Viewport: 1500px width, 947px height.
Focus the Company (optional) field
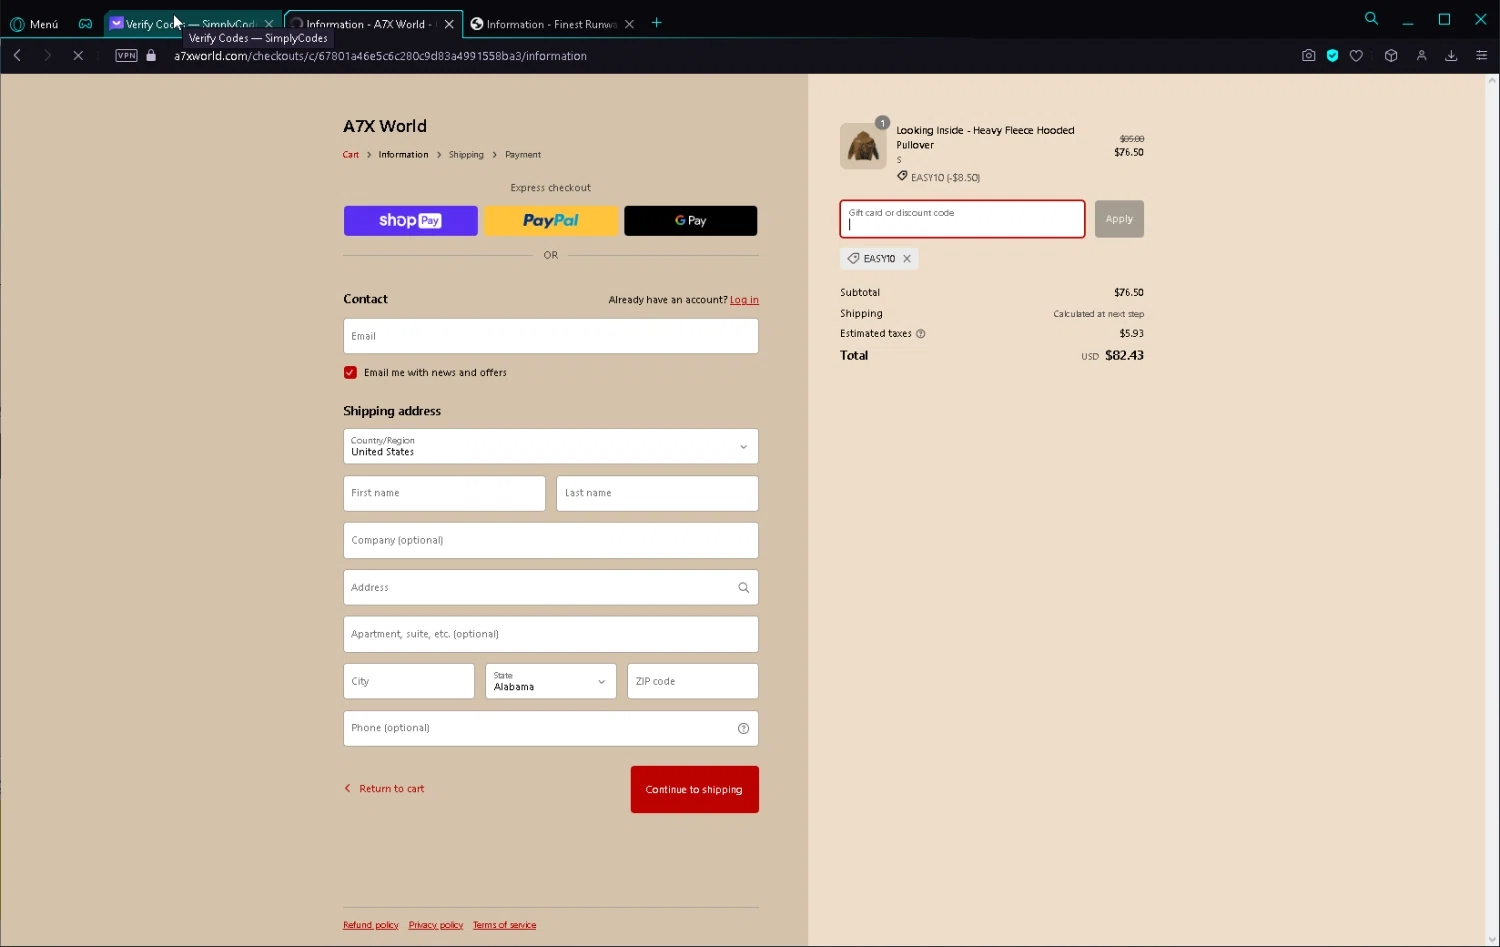click(x=551, y=540)
